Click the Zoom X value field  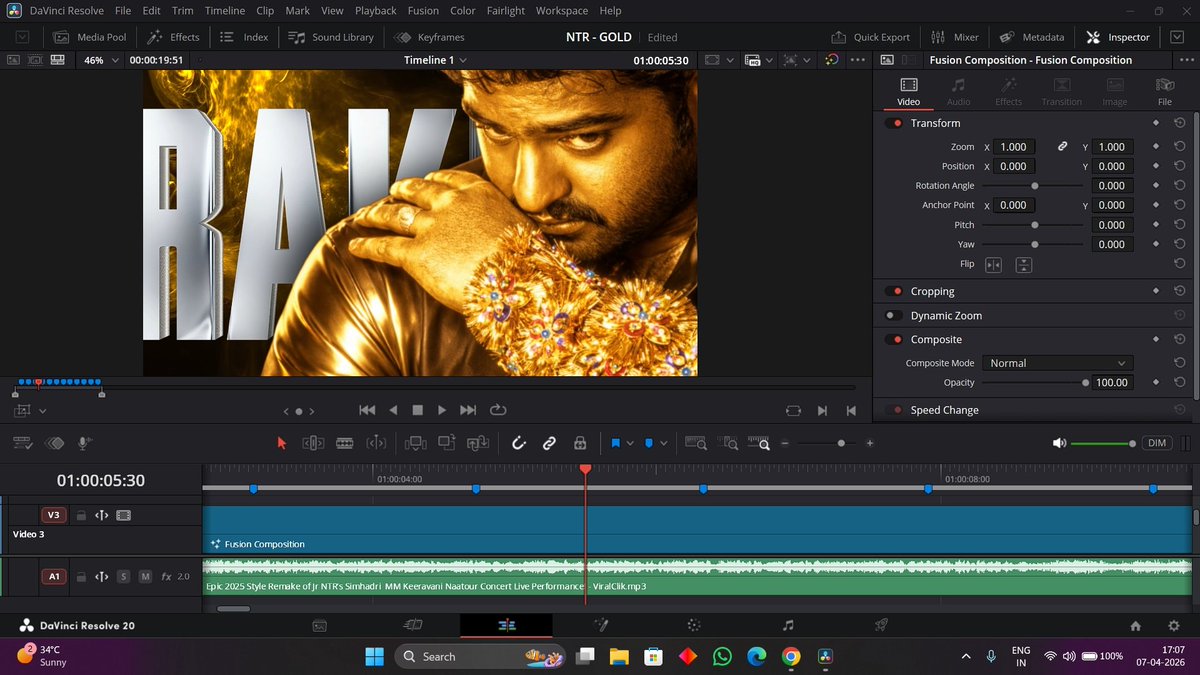1014,146
